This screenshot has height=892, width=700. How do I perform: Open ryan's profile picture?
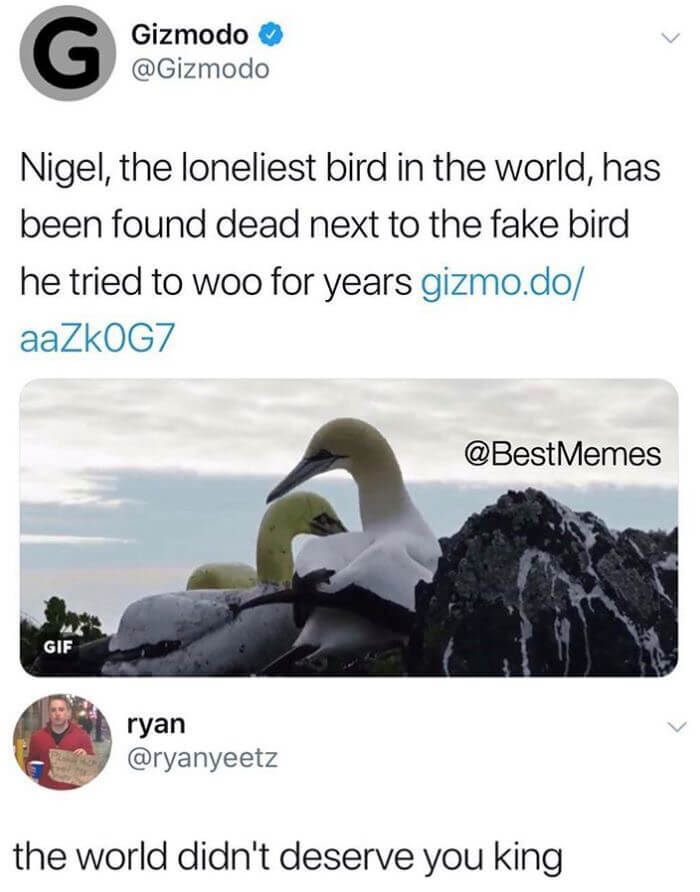point(63,742)
